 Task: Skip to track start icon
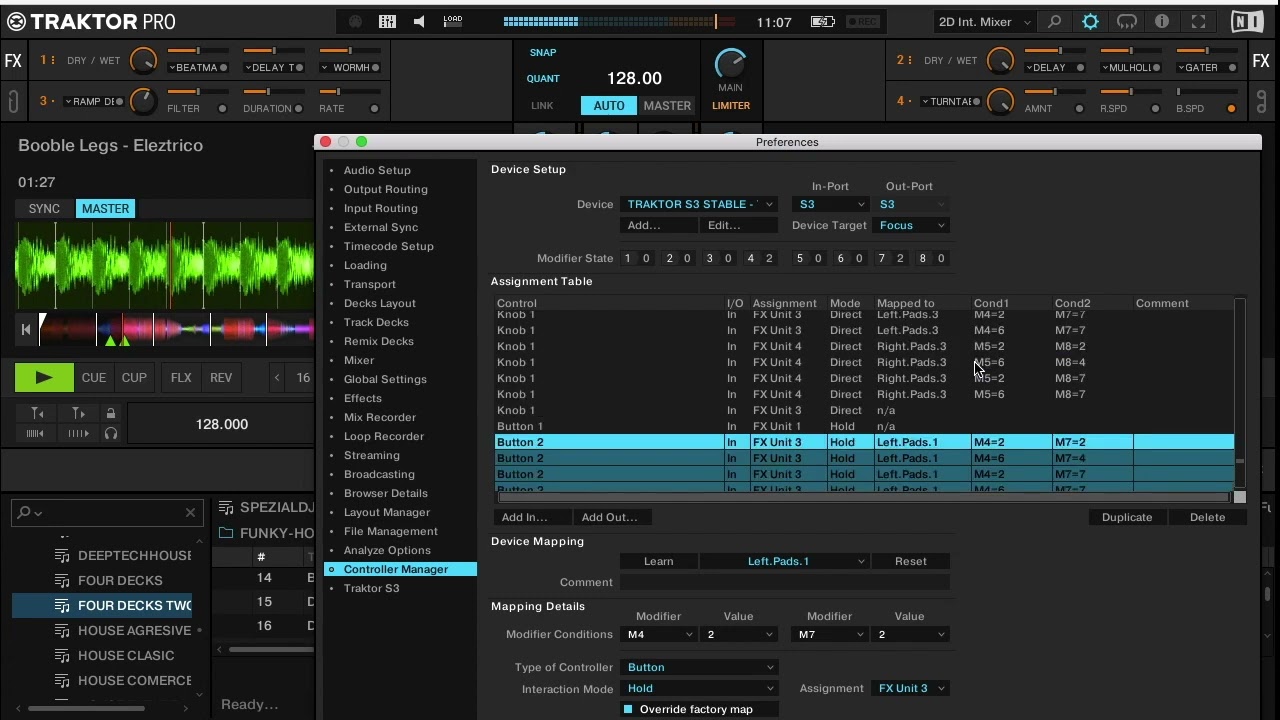(26, 328)
